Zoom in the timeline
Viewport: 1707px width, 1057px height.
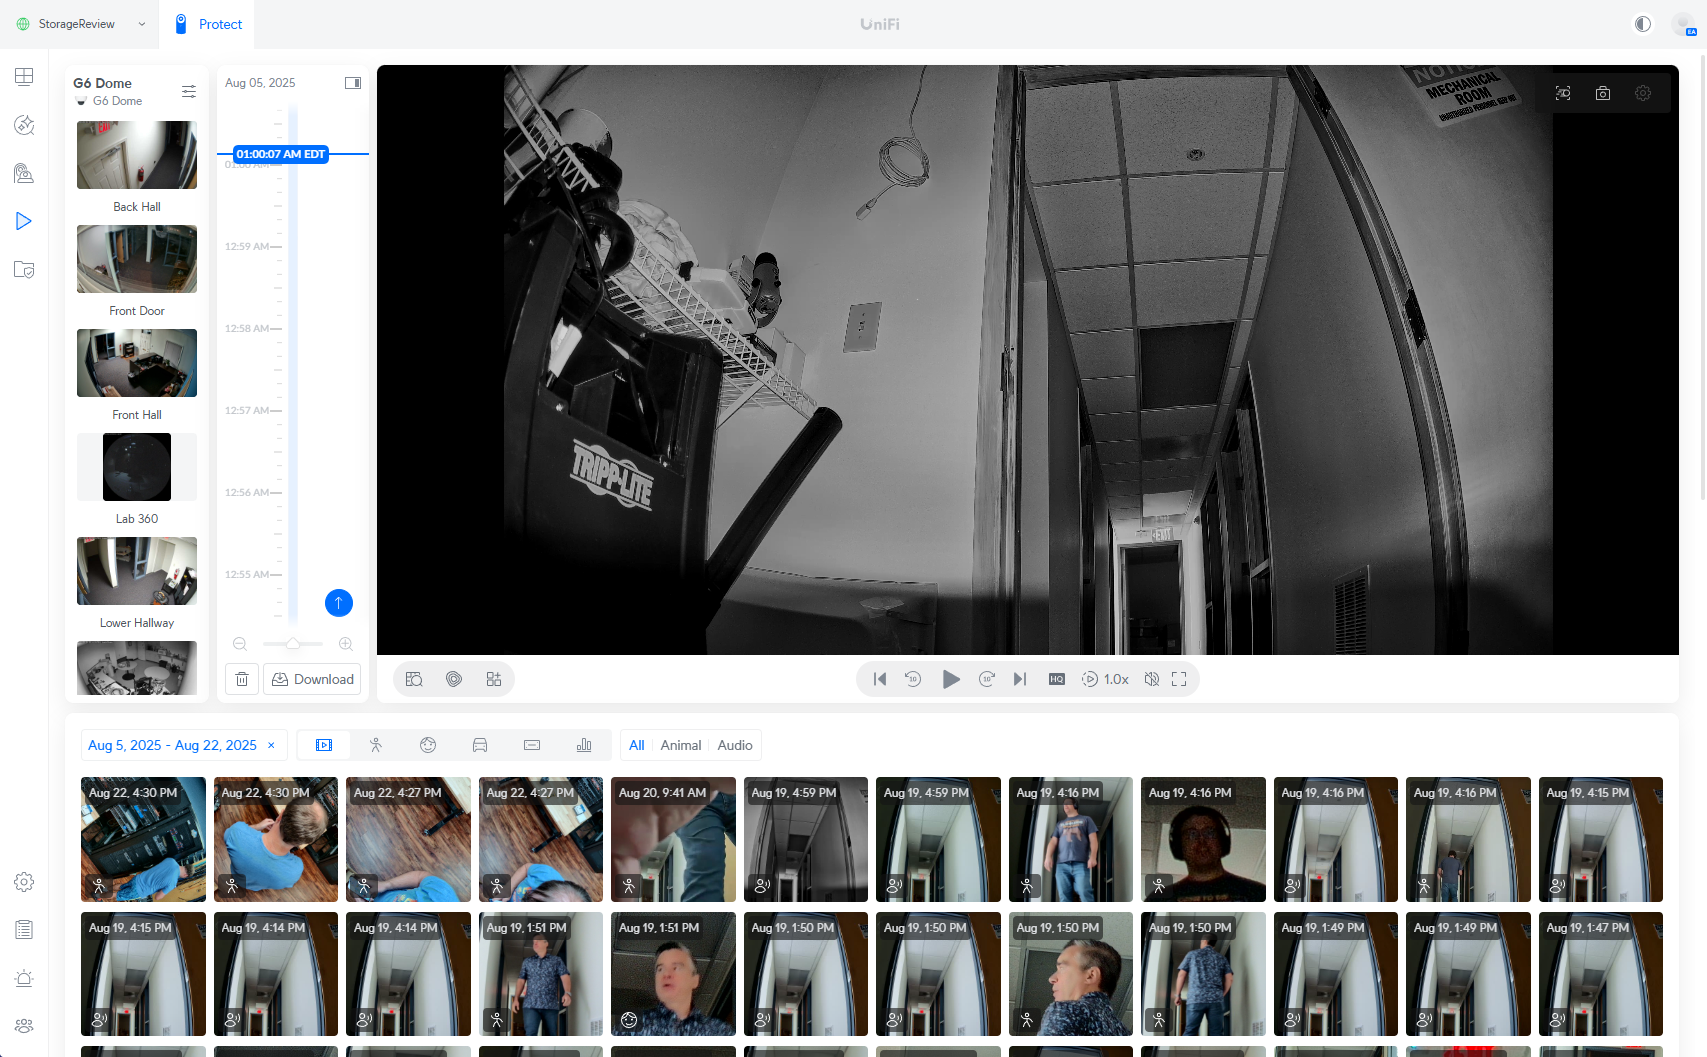[346, 644]
